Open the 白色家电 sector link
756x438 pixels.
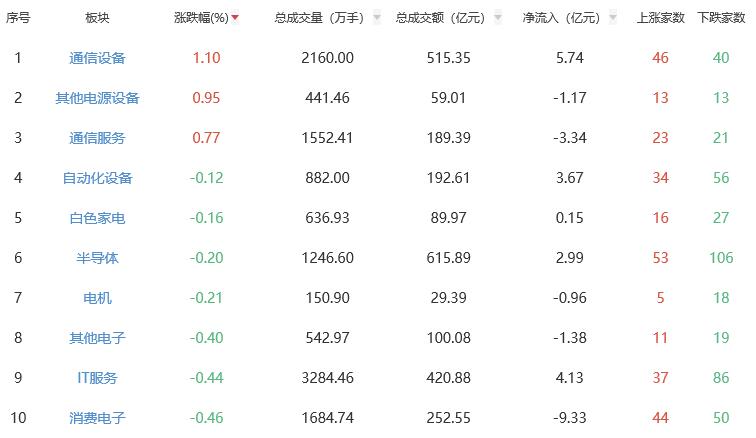coord(97,218)
